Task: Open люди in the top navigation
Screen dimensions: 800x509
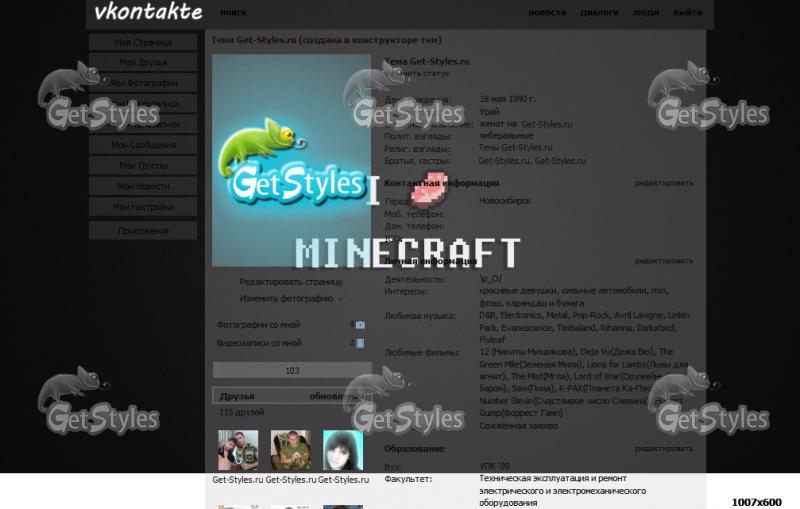Action: (646, 12)
